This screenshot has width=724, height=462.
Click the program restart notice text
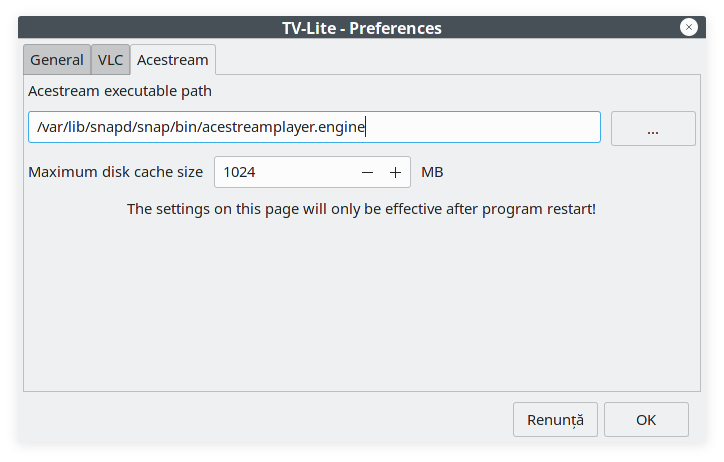pyautogui.click(x=362, y=209)
